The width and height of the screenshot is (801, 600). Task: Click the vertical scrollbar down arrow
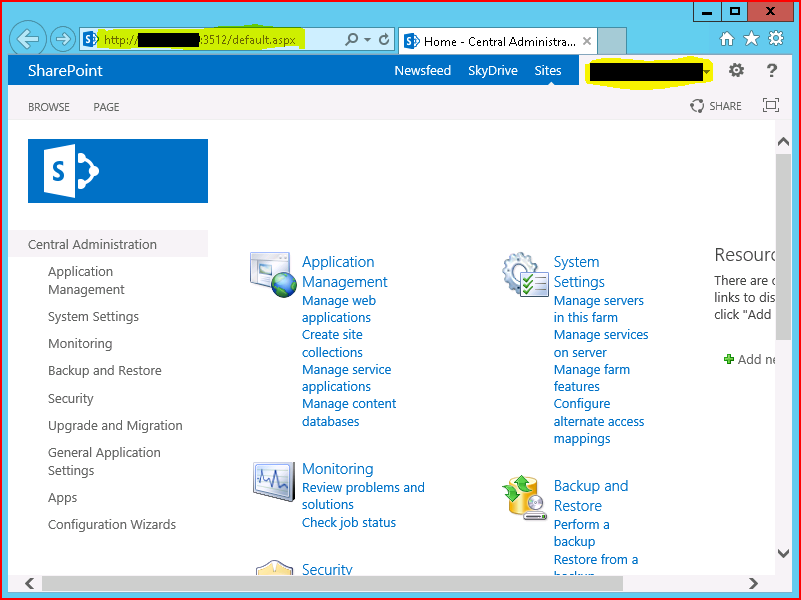click(783, 553)
